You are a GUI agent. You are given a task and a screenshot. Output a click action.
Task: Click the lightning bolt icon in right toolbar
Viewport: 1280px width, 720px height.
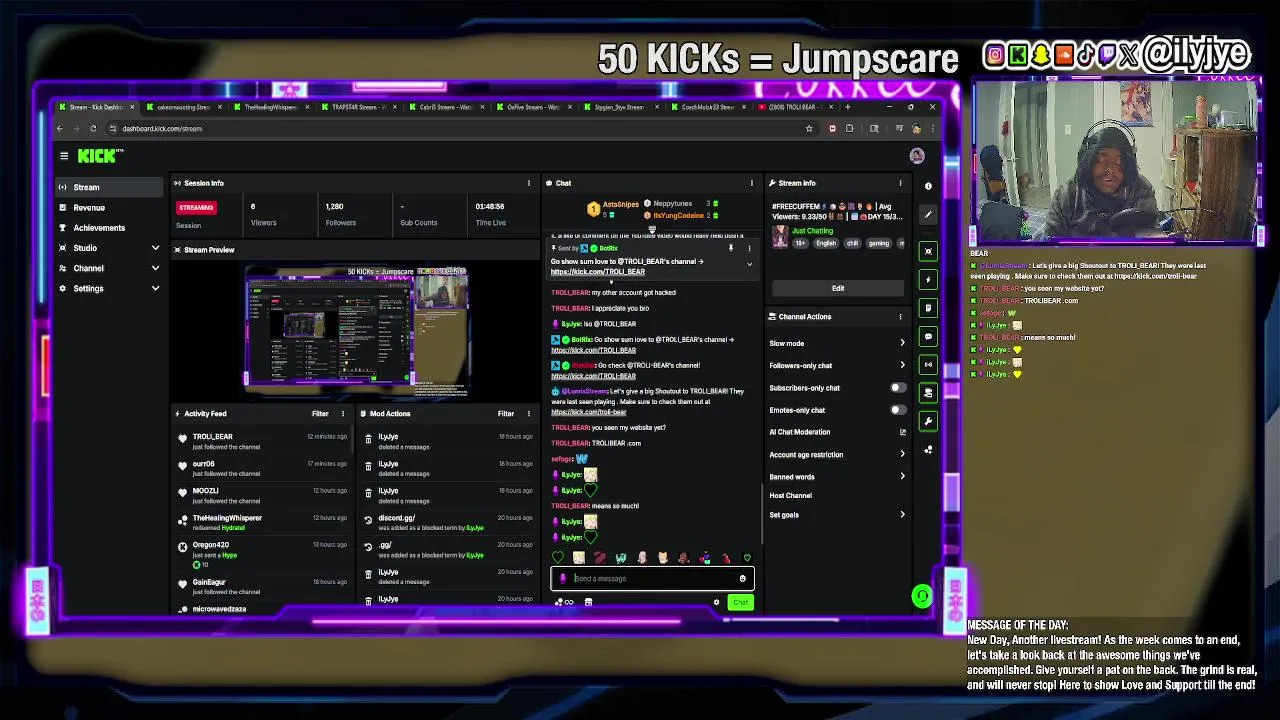(x=928, y=279)
